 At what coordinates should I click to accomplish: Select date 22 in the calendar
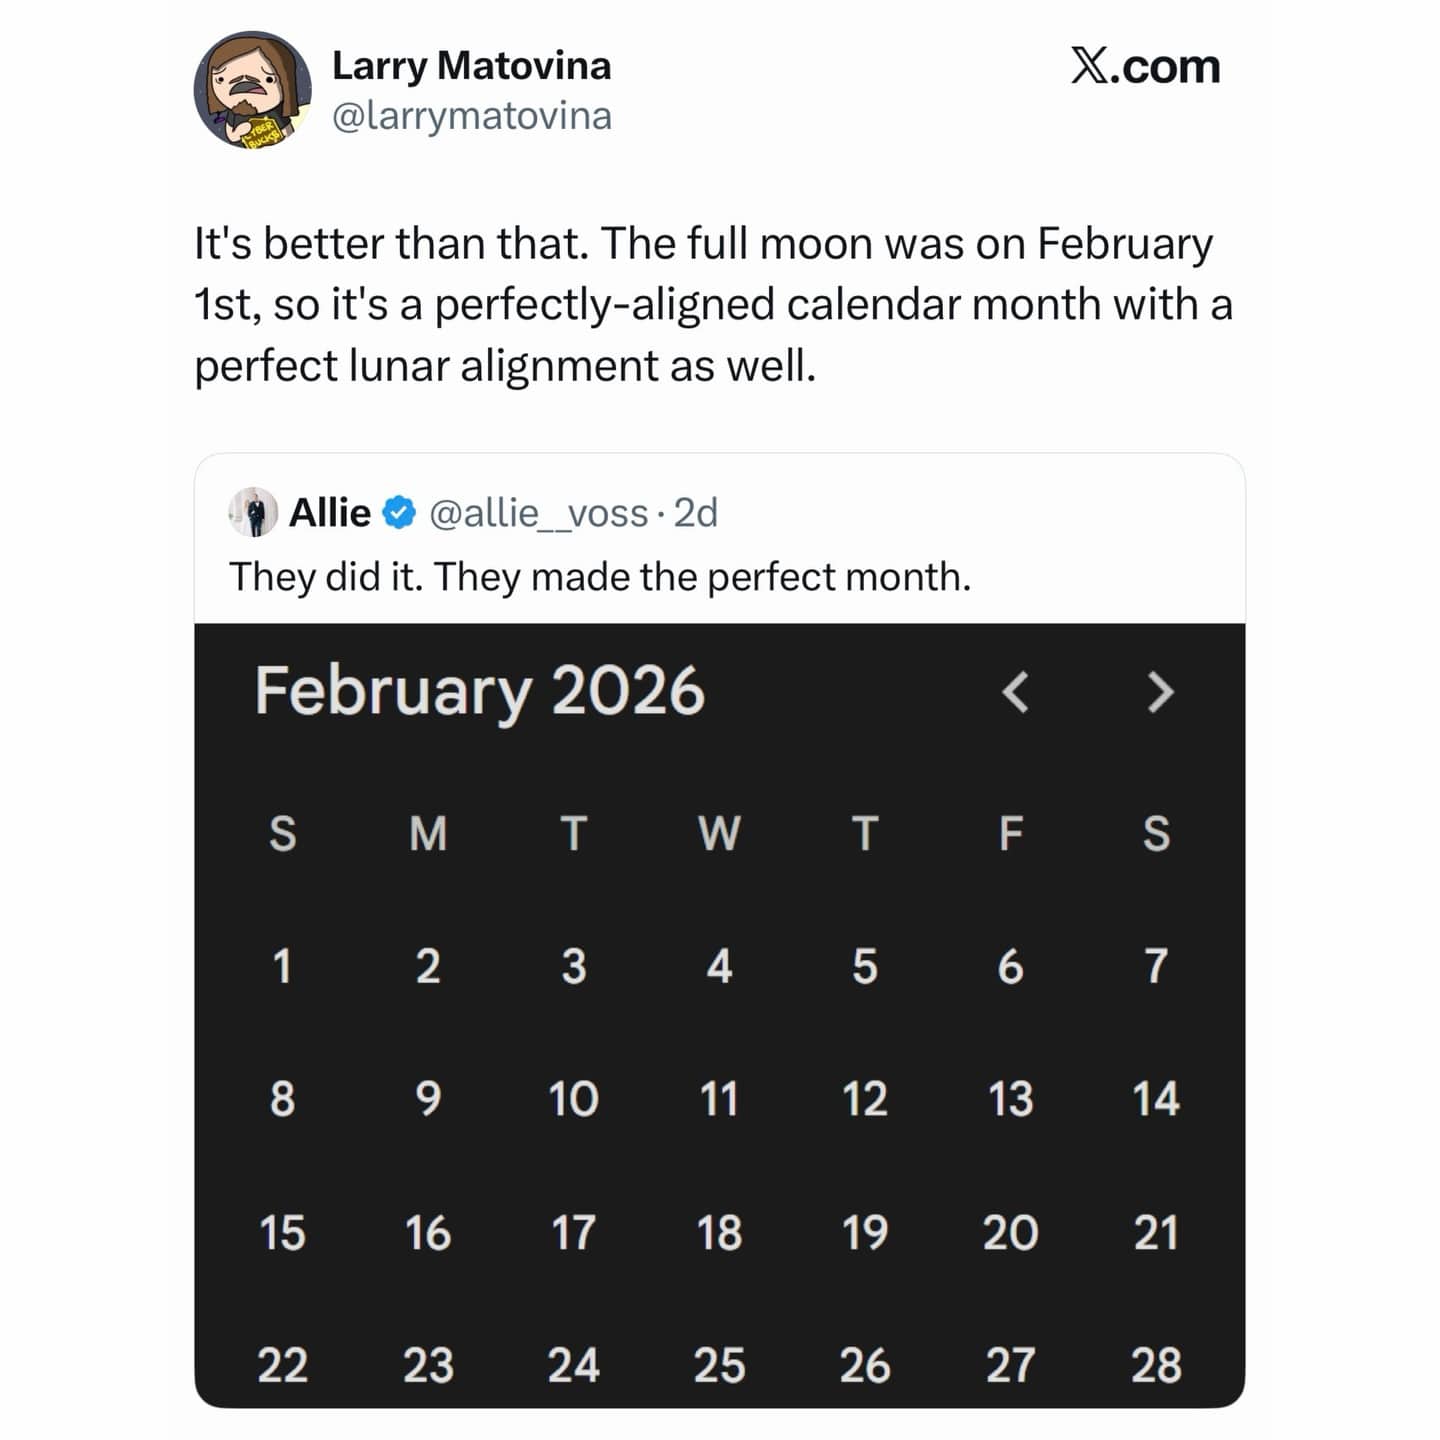[282, 1365]
